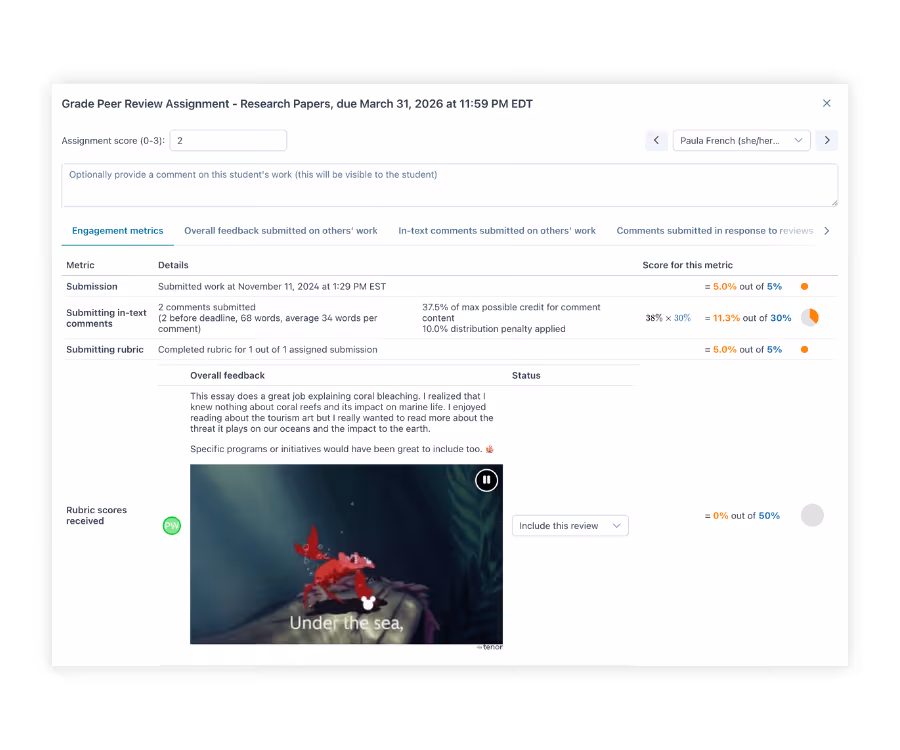This screenshot has width=900, height=750.
Task: Go to next student with right chevron
Action: pos(827,140)
